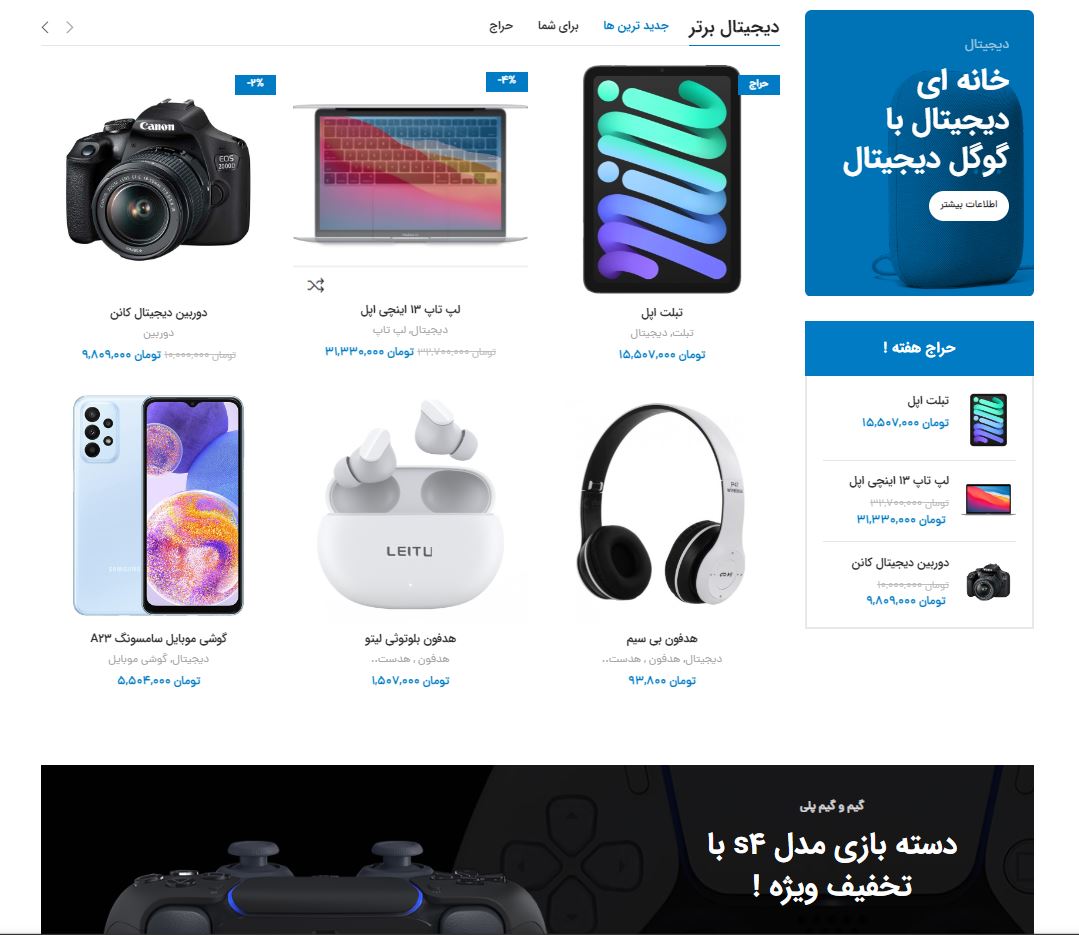
Task: Open the دیجیتال برتر tab
Action: 734,28
